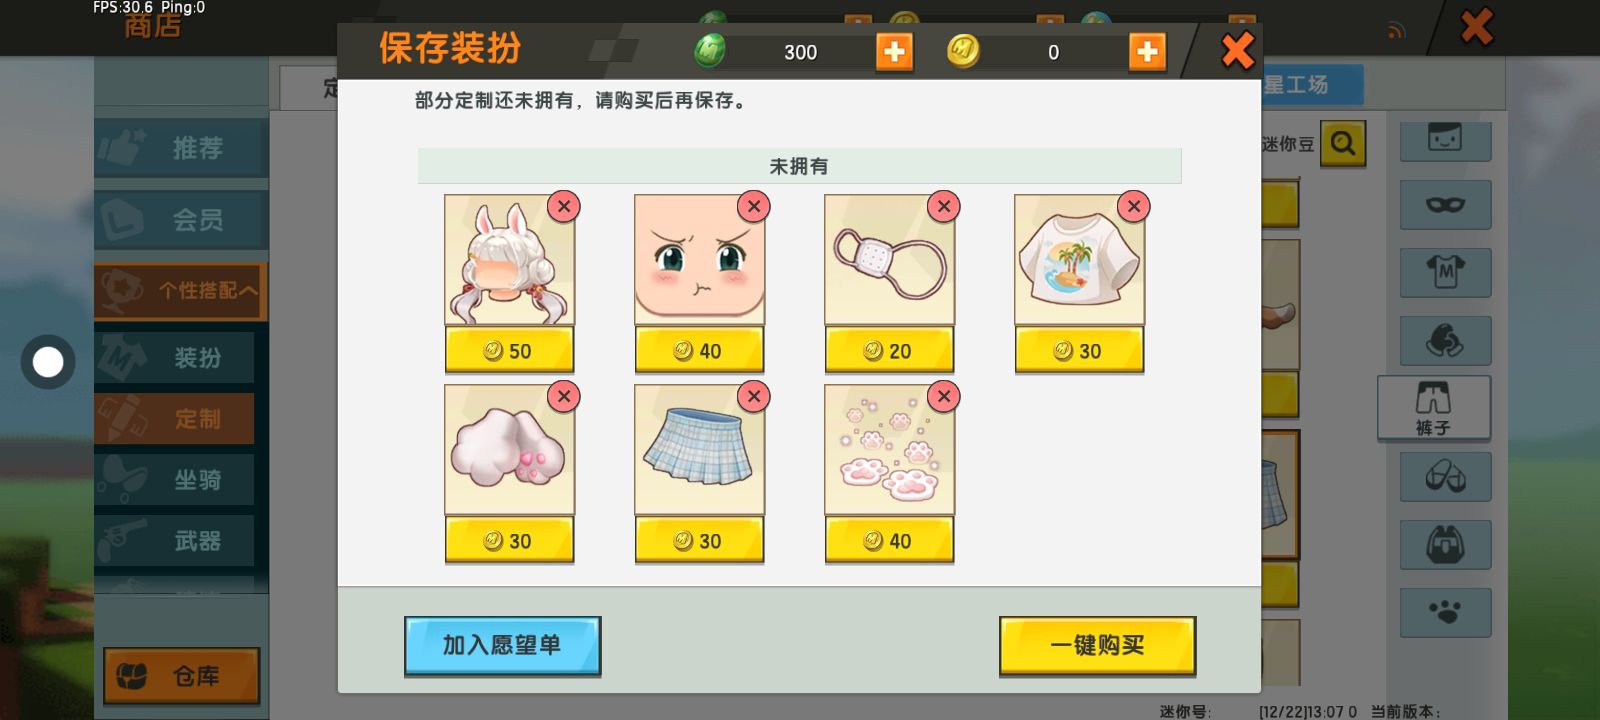Select the 裤子 pants category

point(1433,408)
